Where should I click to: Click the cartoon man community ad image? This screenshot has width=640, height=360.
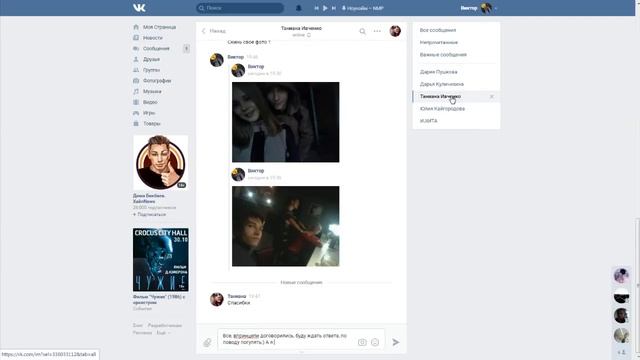click(x=160, y=163)
